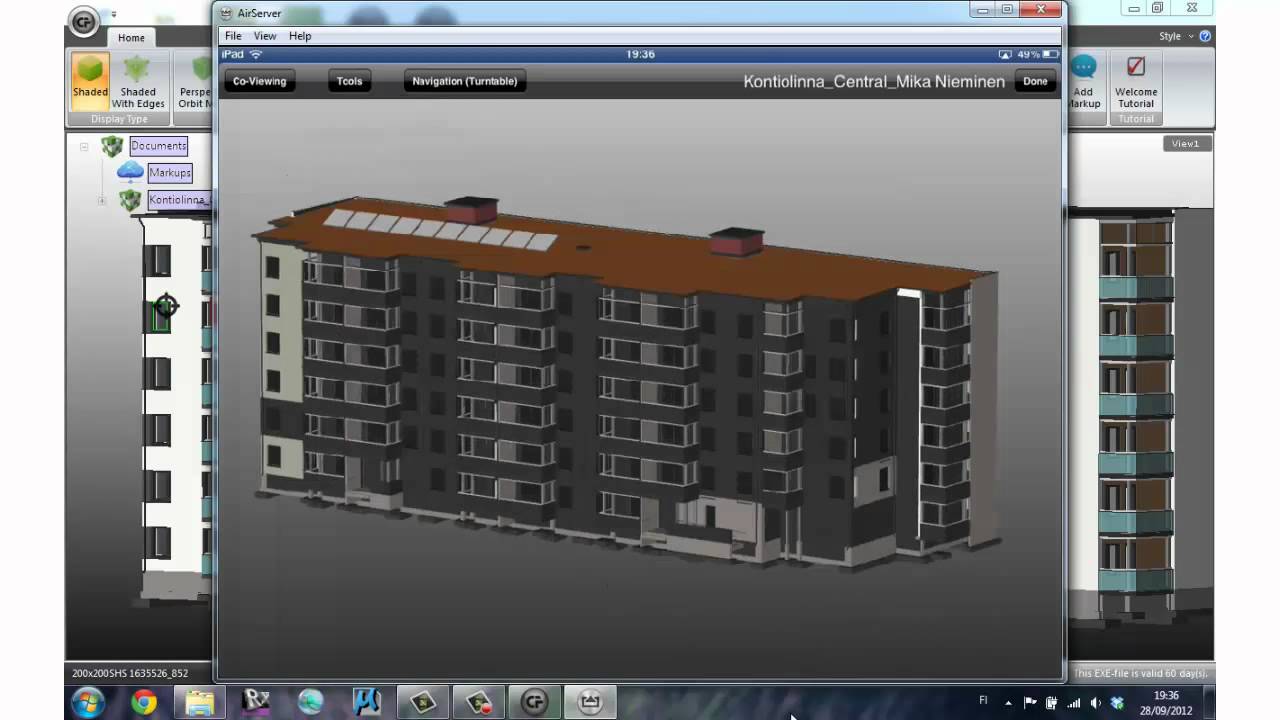The image size is (1280, 720).
Task: Tap Navigation (Turntable) button
Action: 465,81
